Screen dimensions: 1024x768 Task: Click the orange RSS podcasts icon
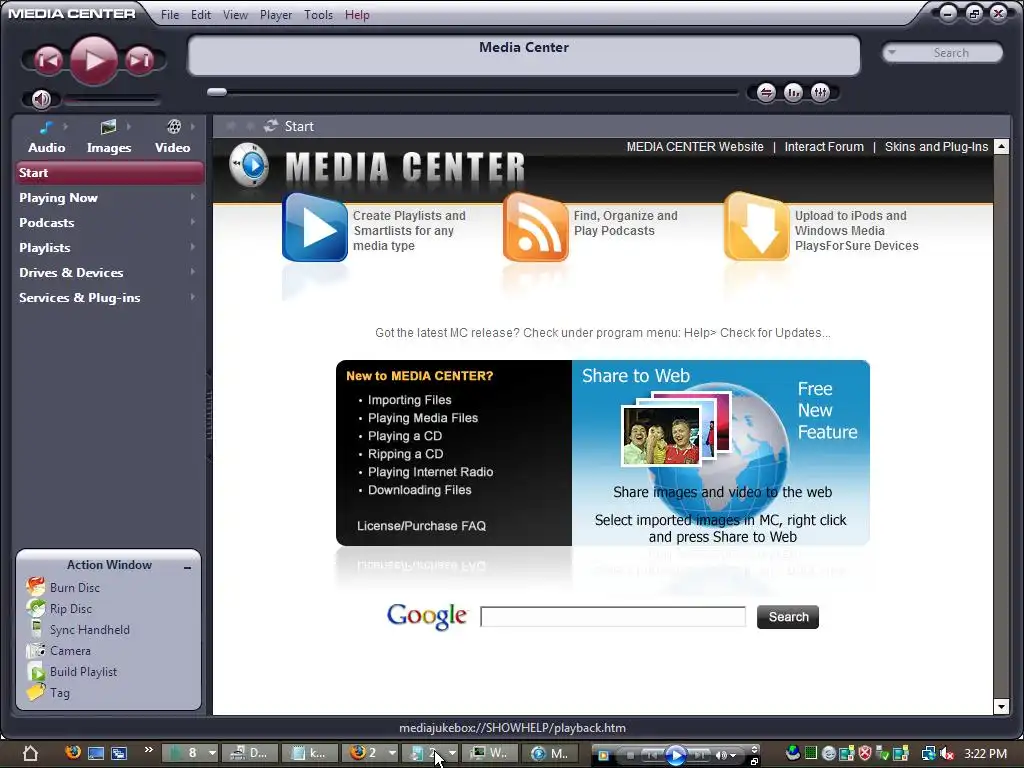tap(536, 228)
